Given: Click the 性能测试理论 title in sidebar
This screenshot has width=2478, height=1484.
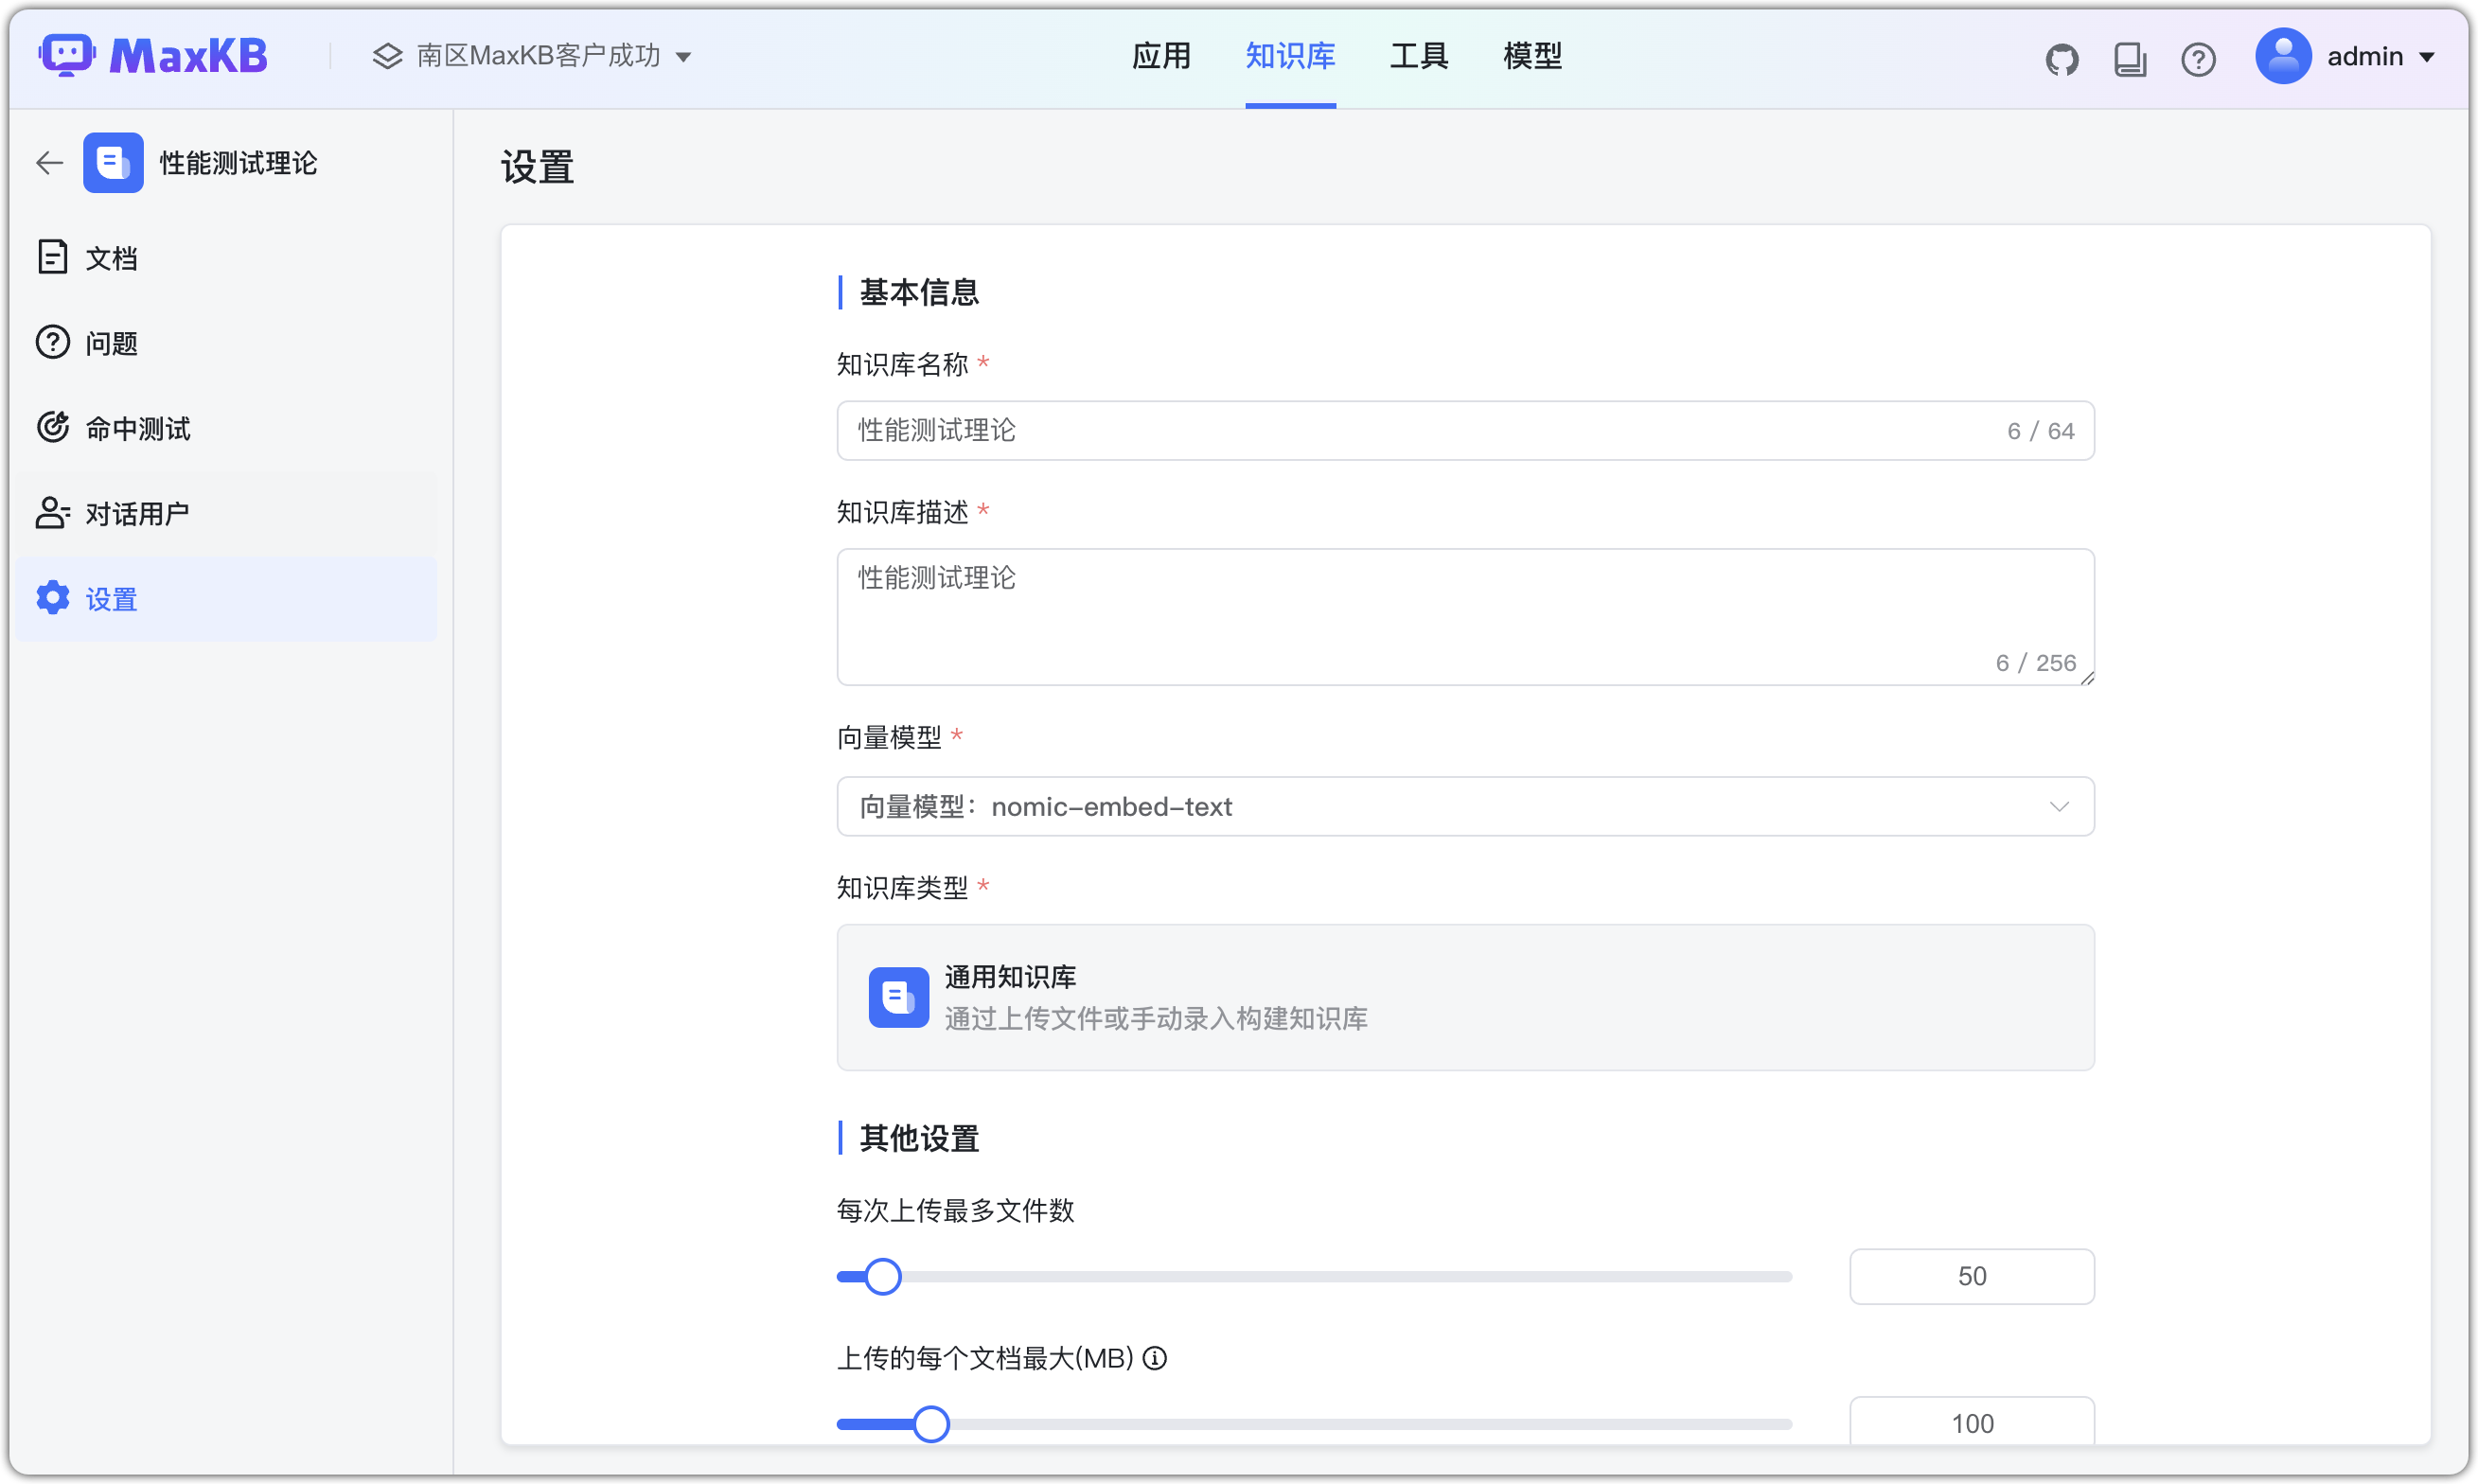Looking at the screenshot, I should click(238, 163).
